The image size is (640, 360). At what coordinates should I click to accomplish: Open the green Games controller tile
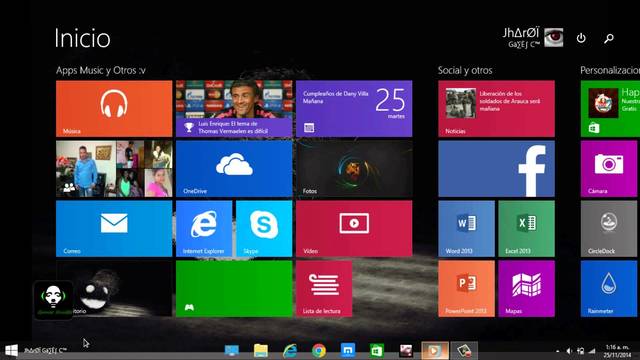pos(234,289)
